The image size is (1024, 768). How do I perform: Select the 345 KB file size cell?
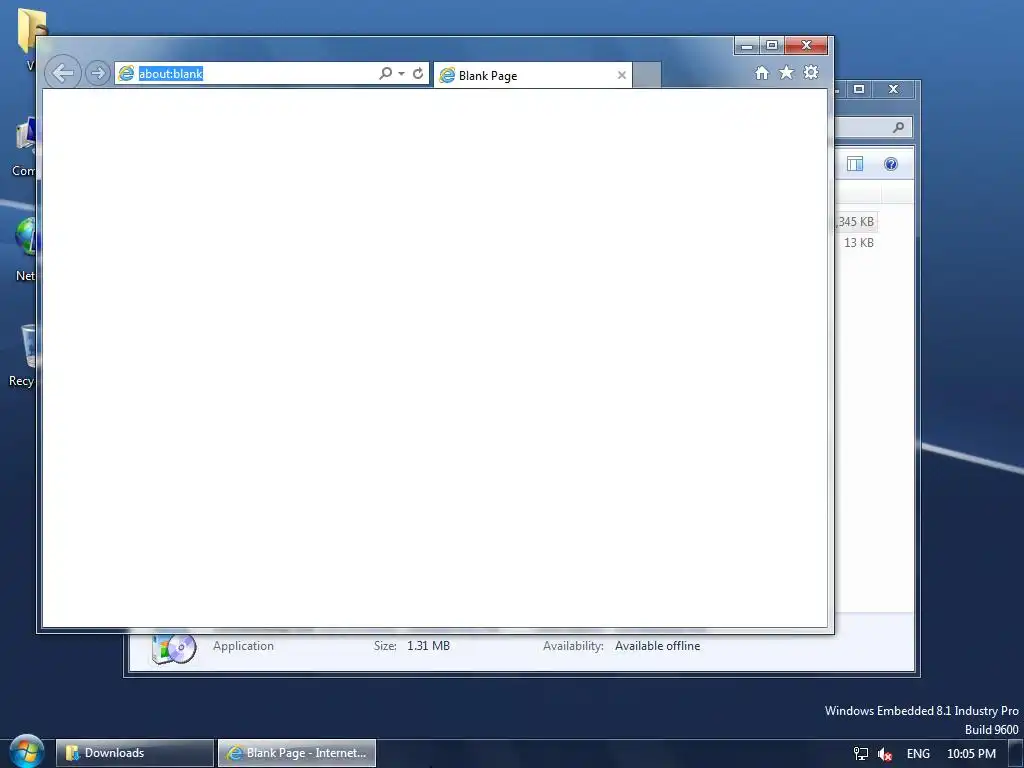pos(856,222)
